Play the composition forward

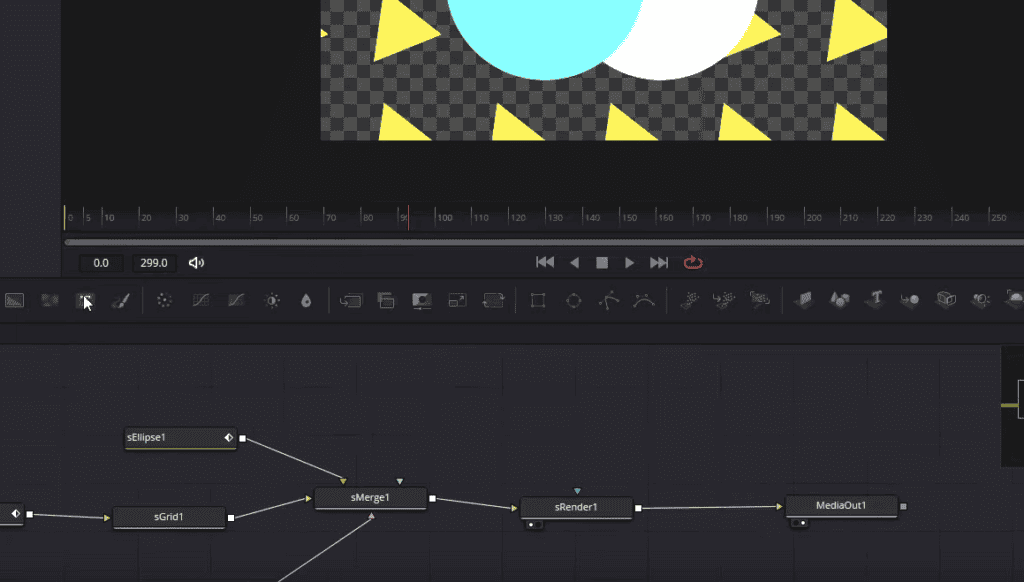(x=630, y=263)
